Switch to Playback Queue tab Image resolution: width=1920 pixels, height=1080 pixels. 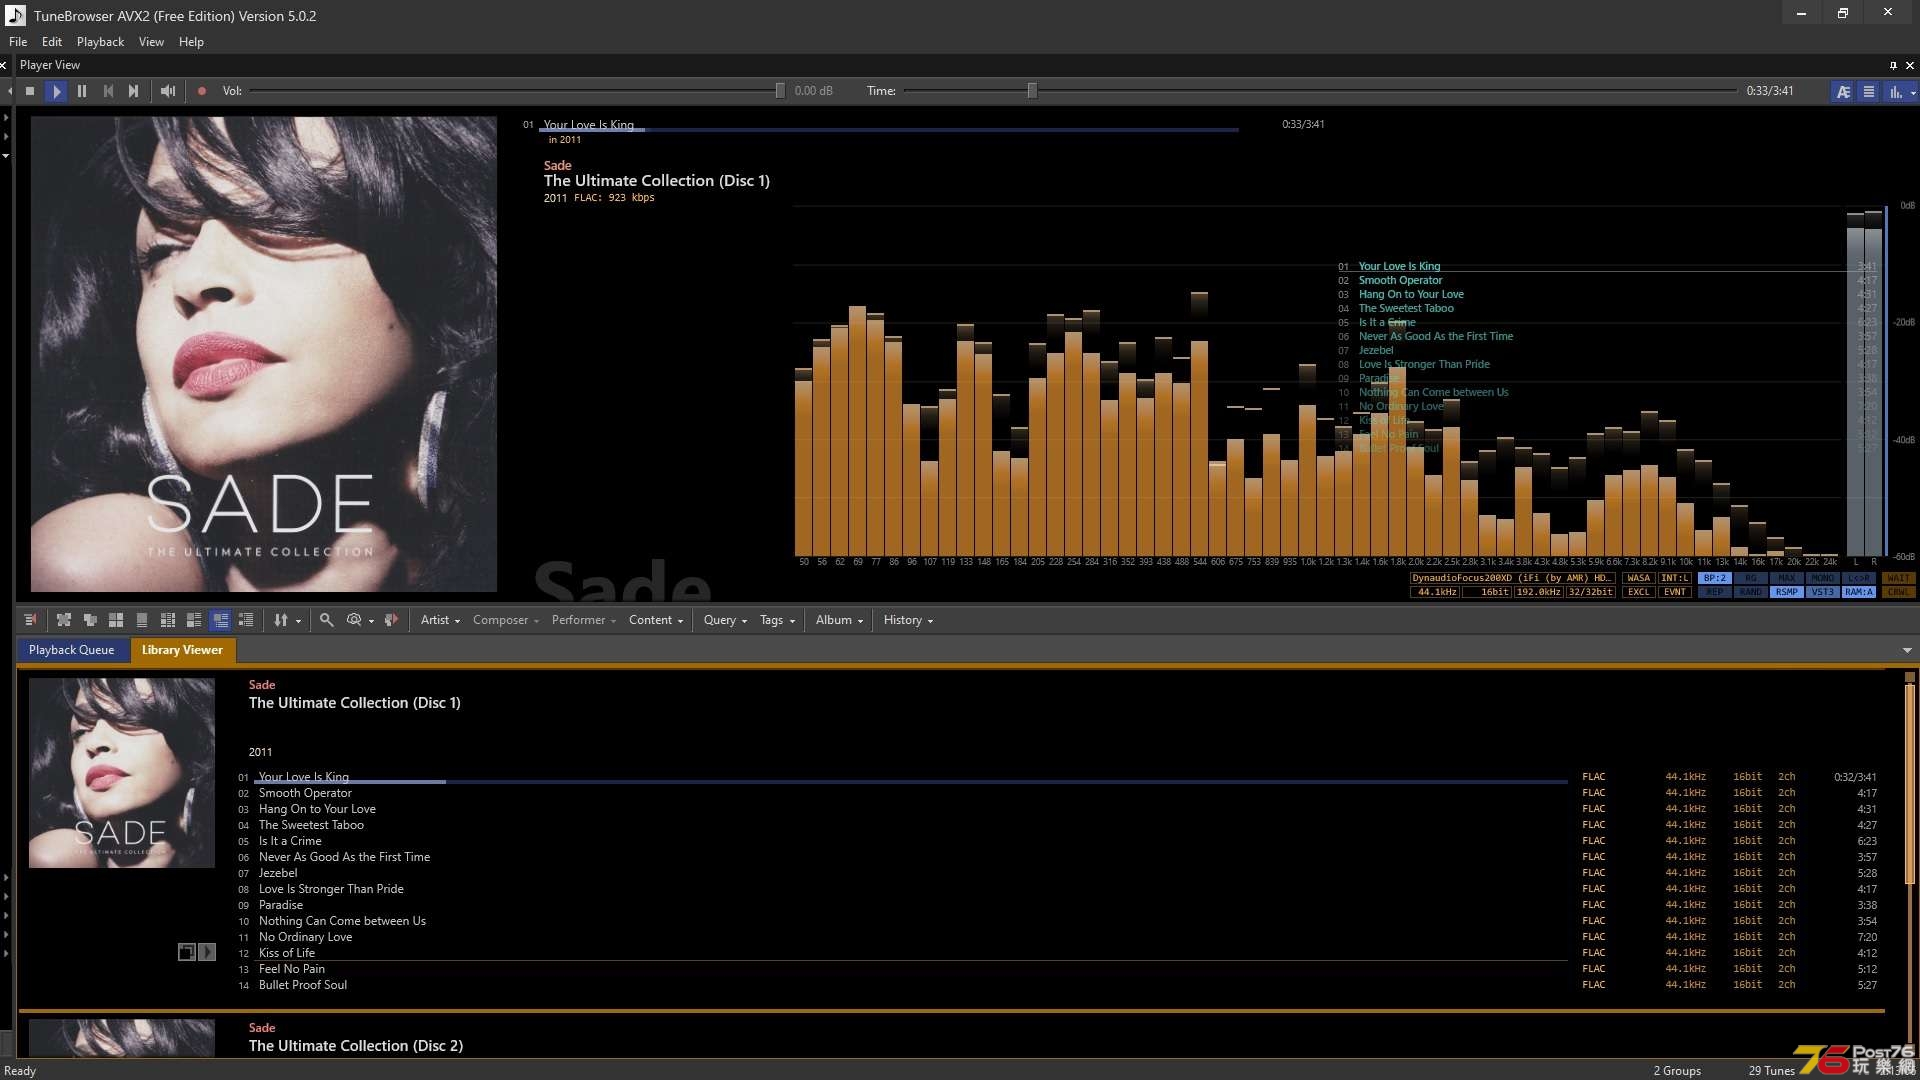pos(72,650)
